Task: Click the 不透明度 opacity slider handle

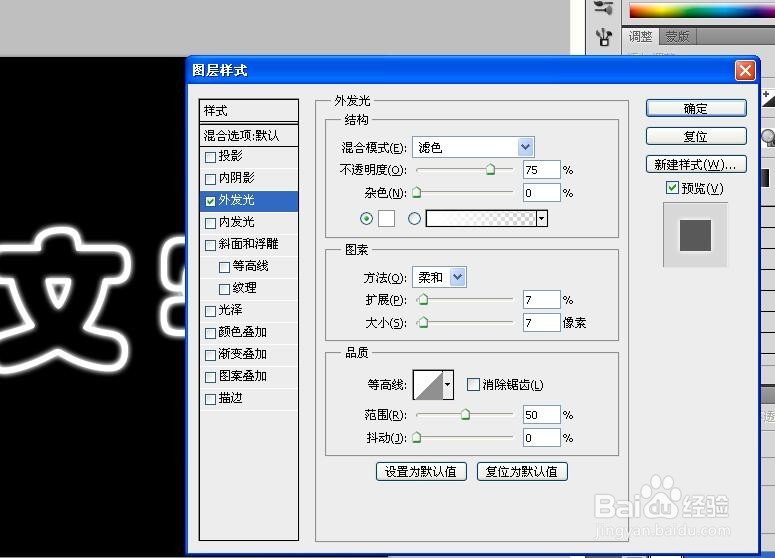Action: coord(490,170)
